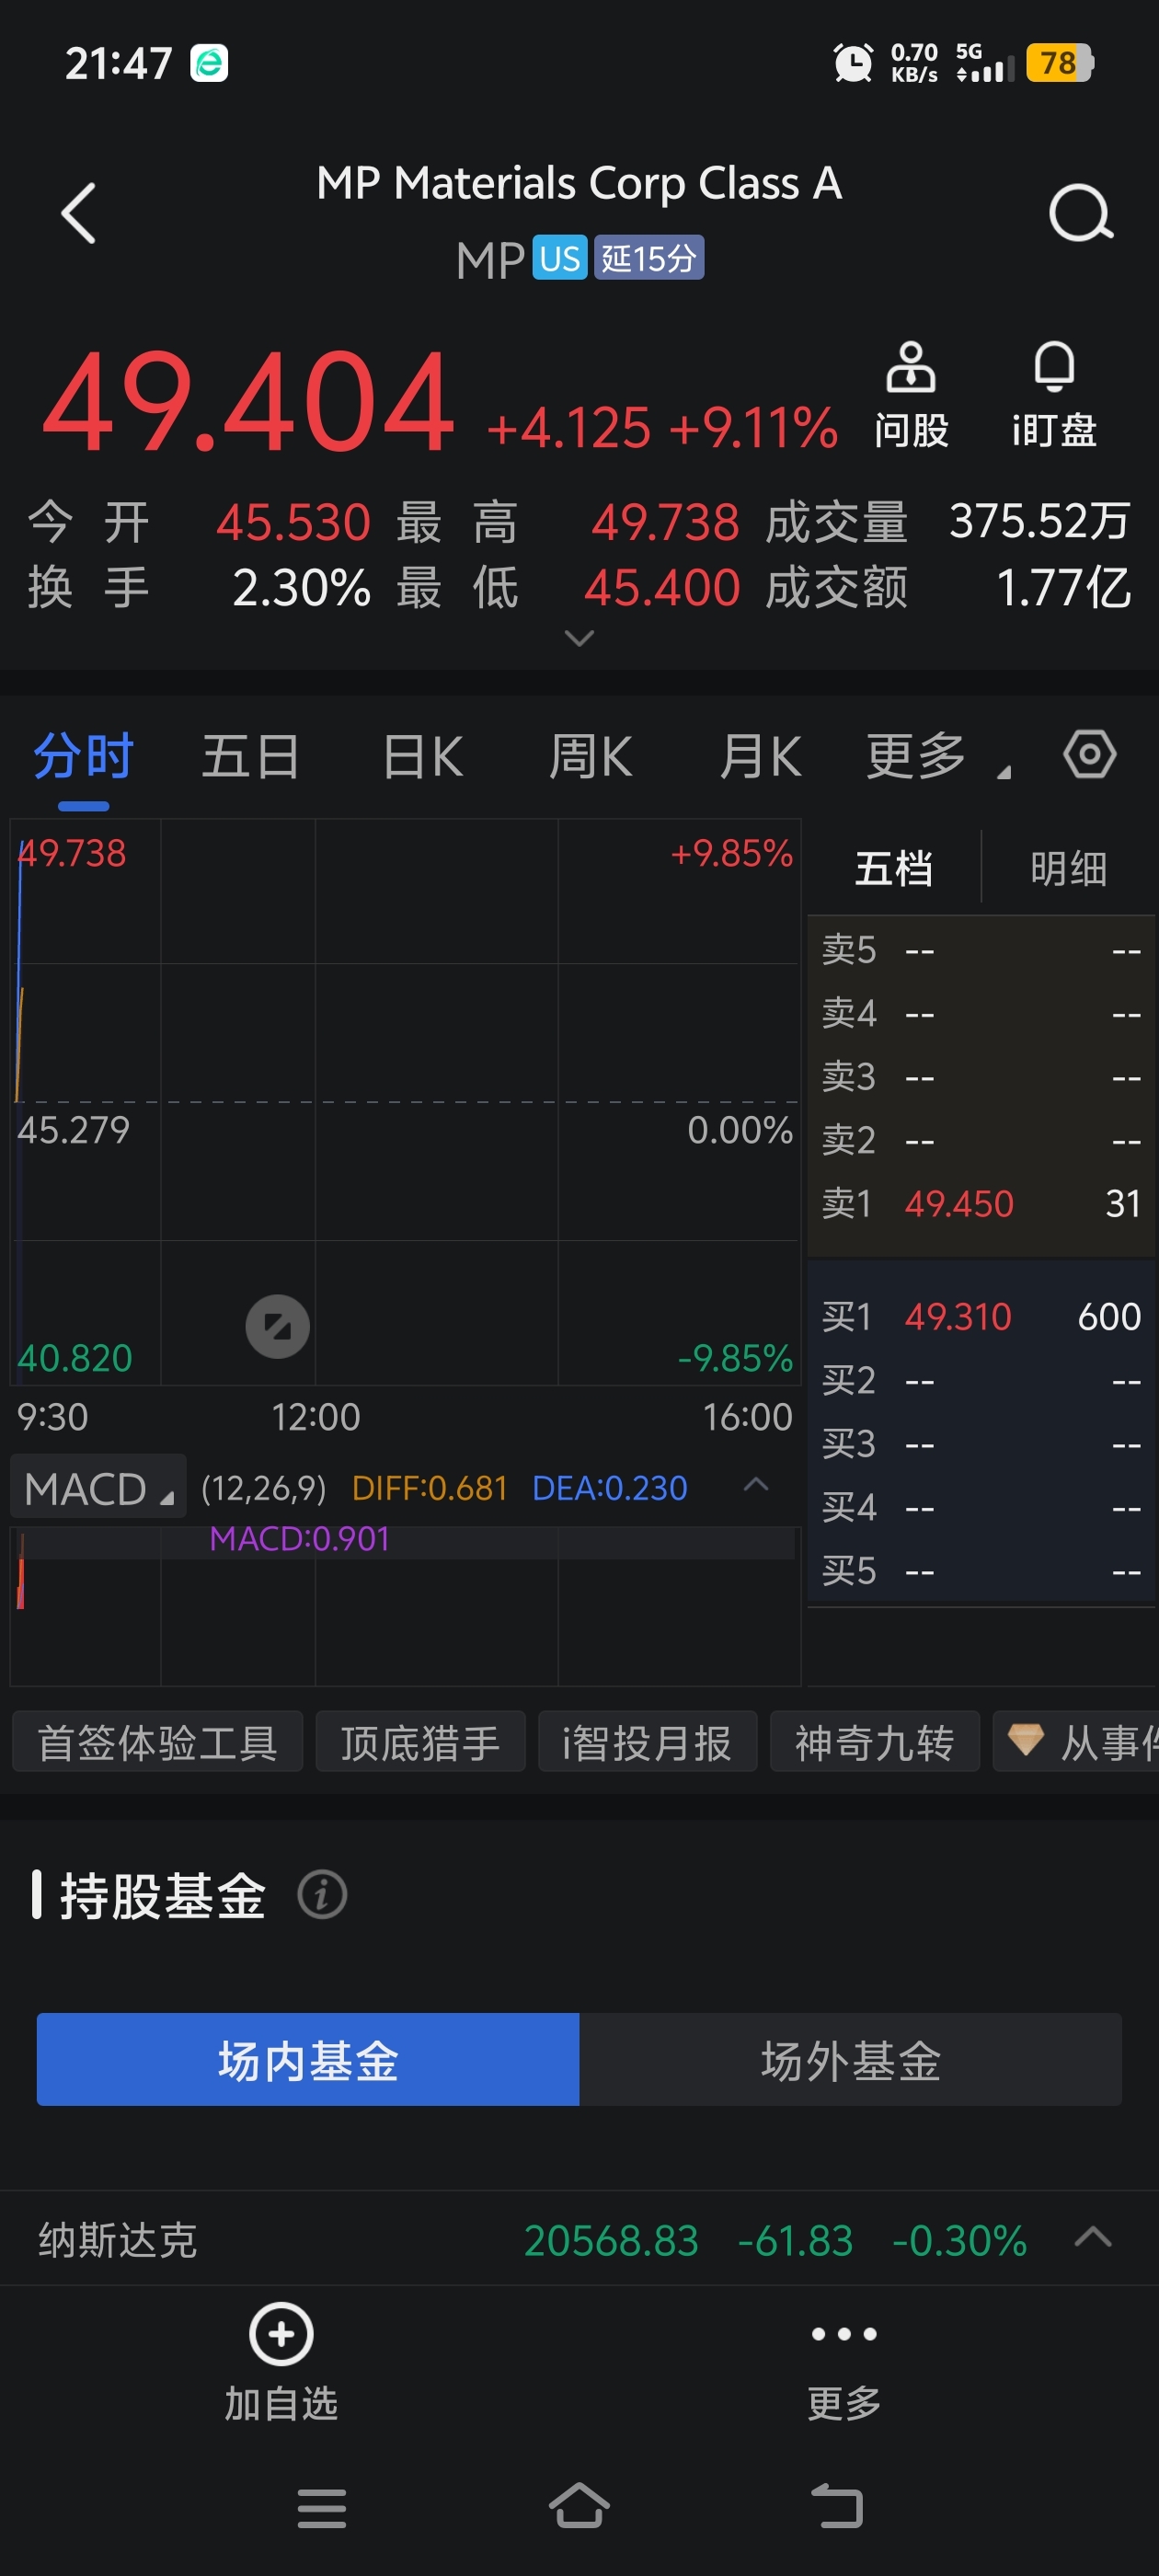Tap the Android home icon
The width and height of the screenshot is (1159, 2576).
coord(579,2505)
